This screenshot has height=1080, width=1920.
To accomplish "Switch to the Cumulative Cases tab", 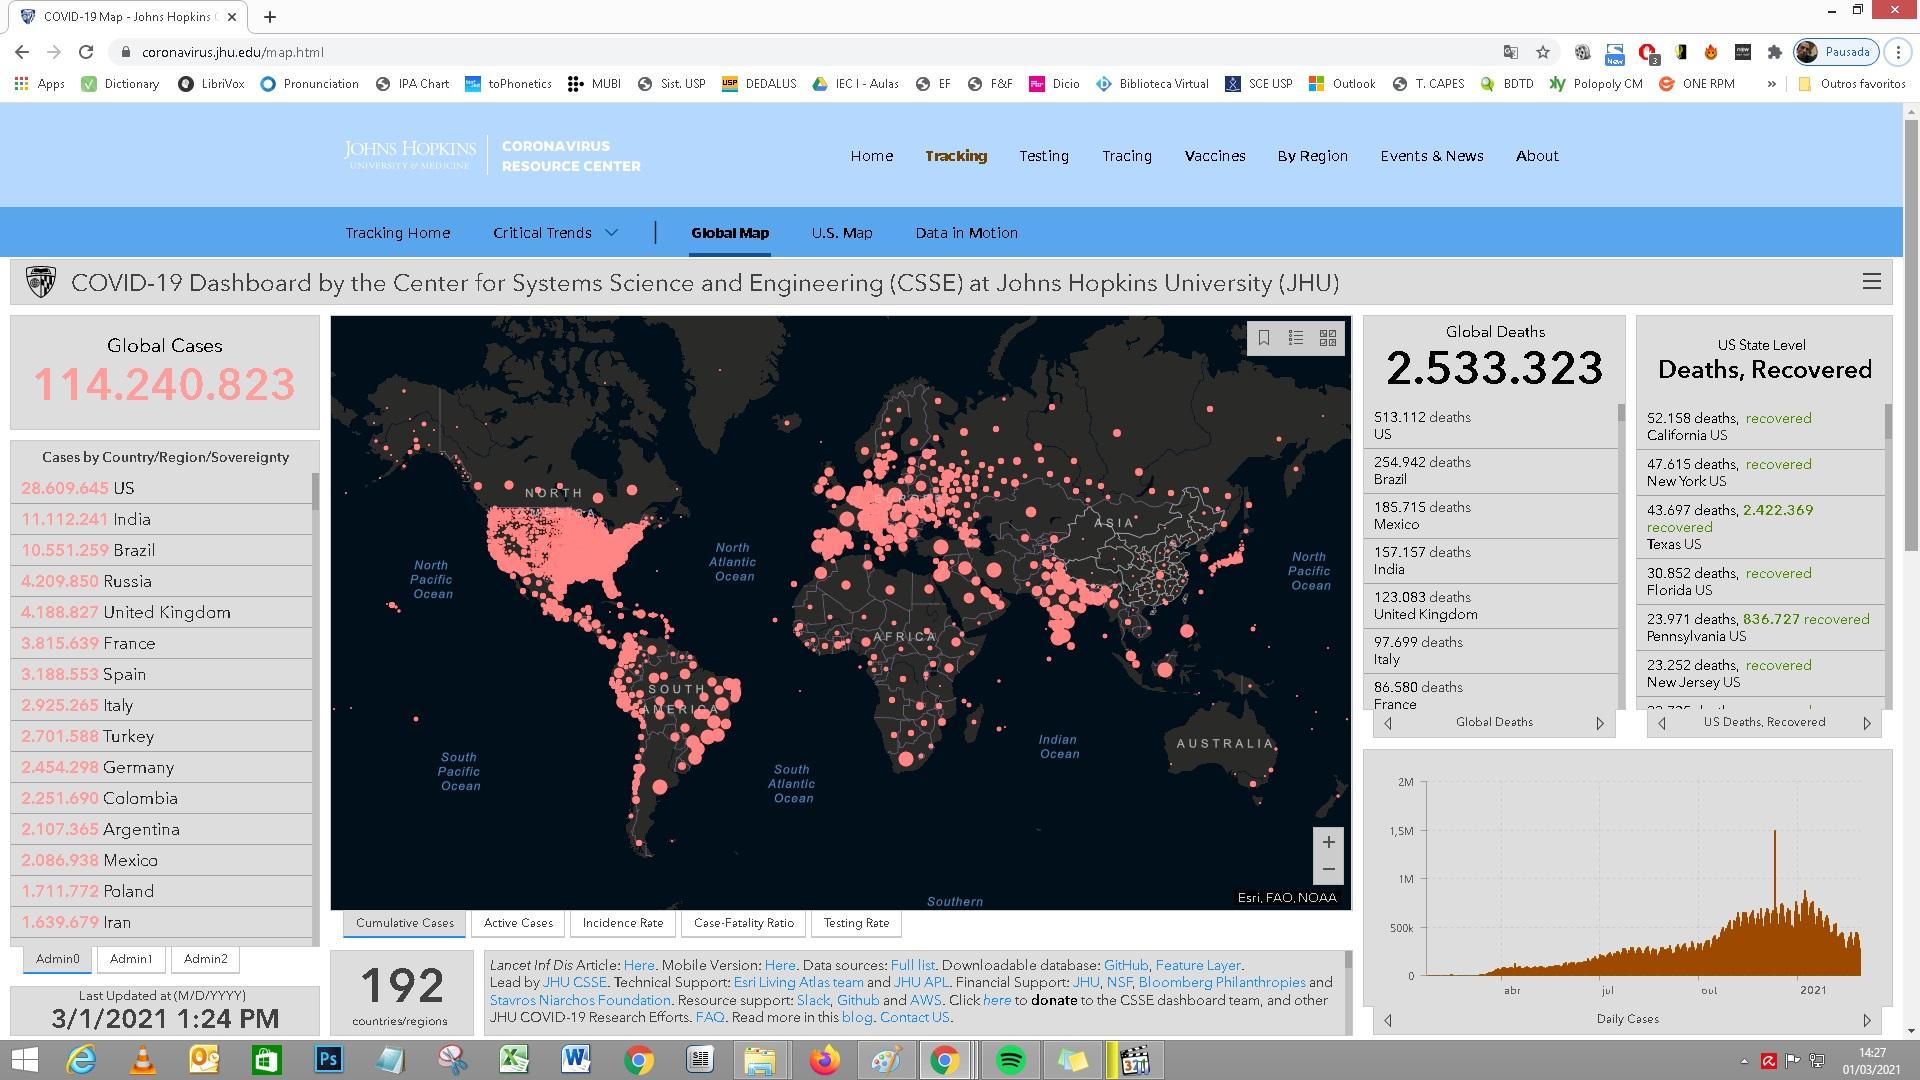I will pyautogui.click(x=404, y=923).
